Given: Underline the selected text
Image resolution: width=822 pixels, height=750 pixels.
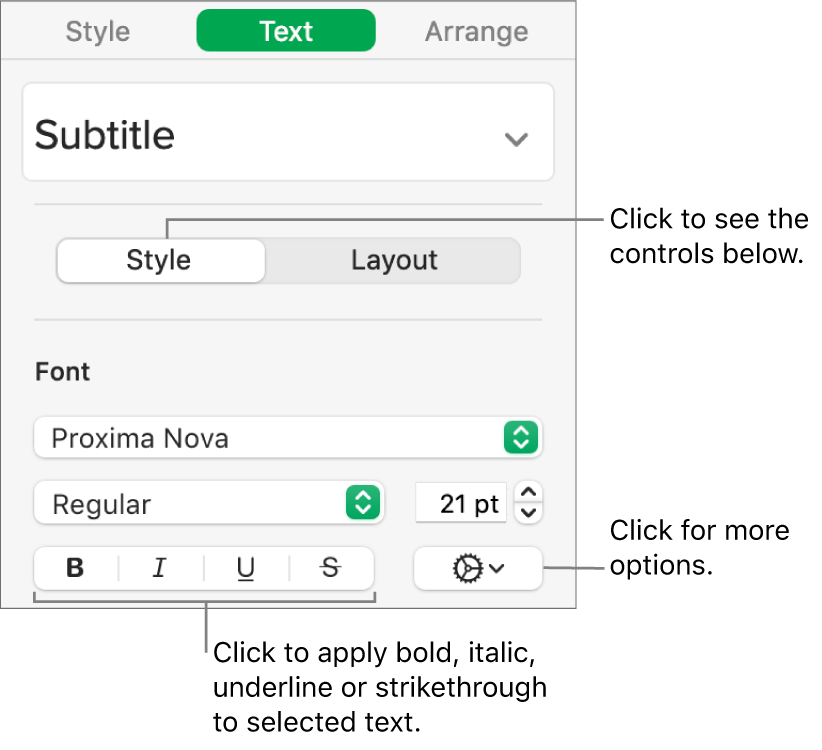Looking at the screenshot, I should [x=245, y=568].
